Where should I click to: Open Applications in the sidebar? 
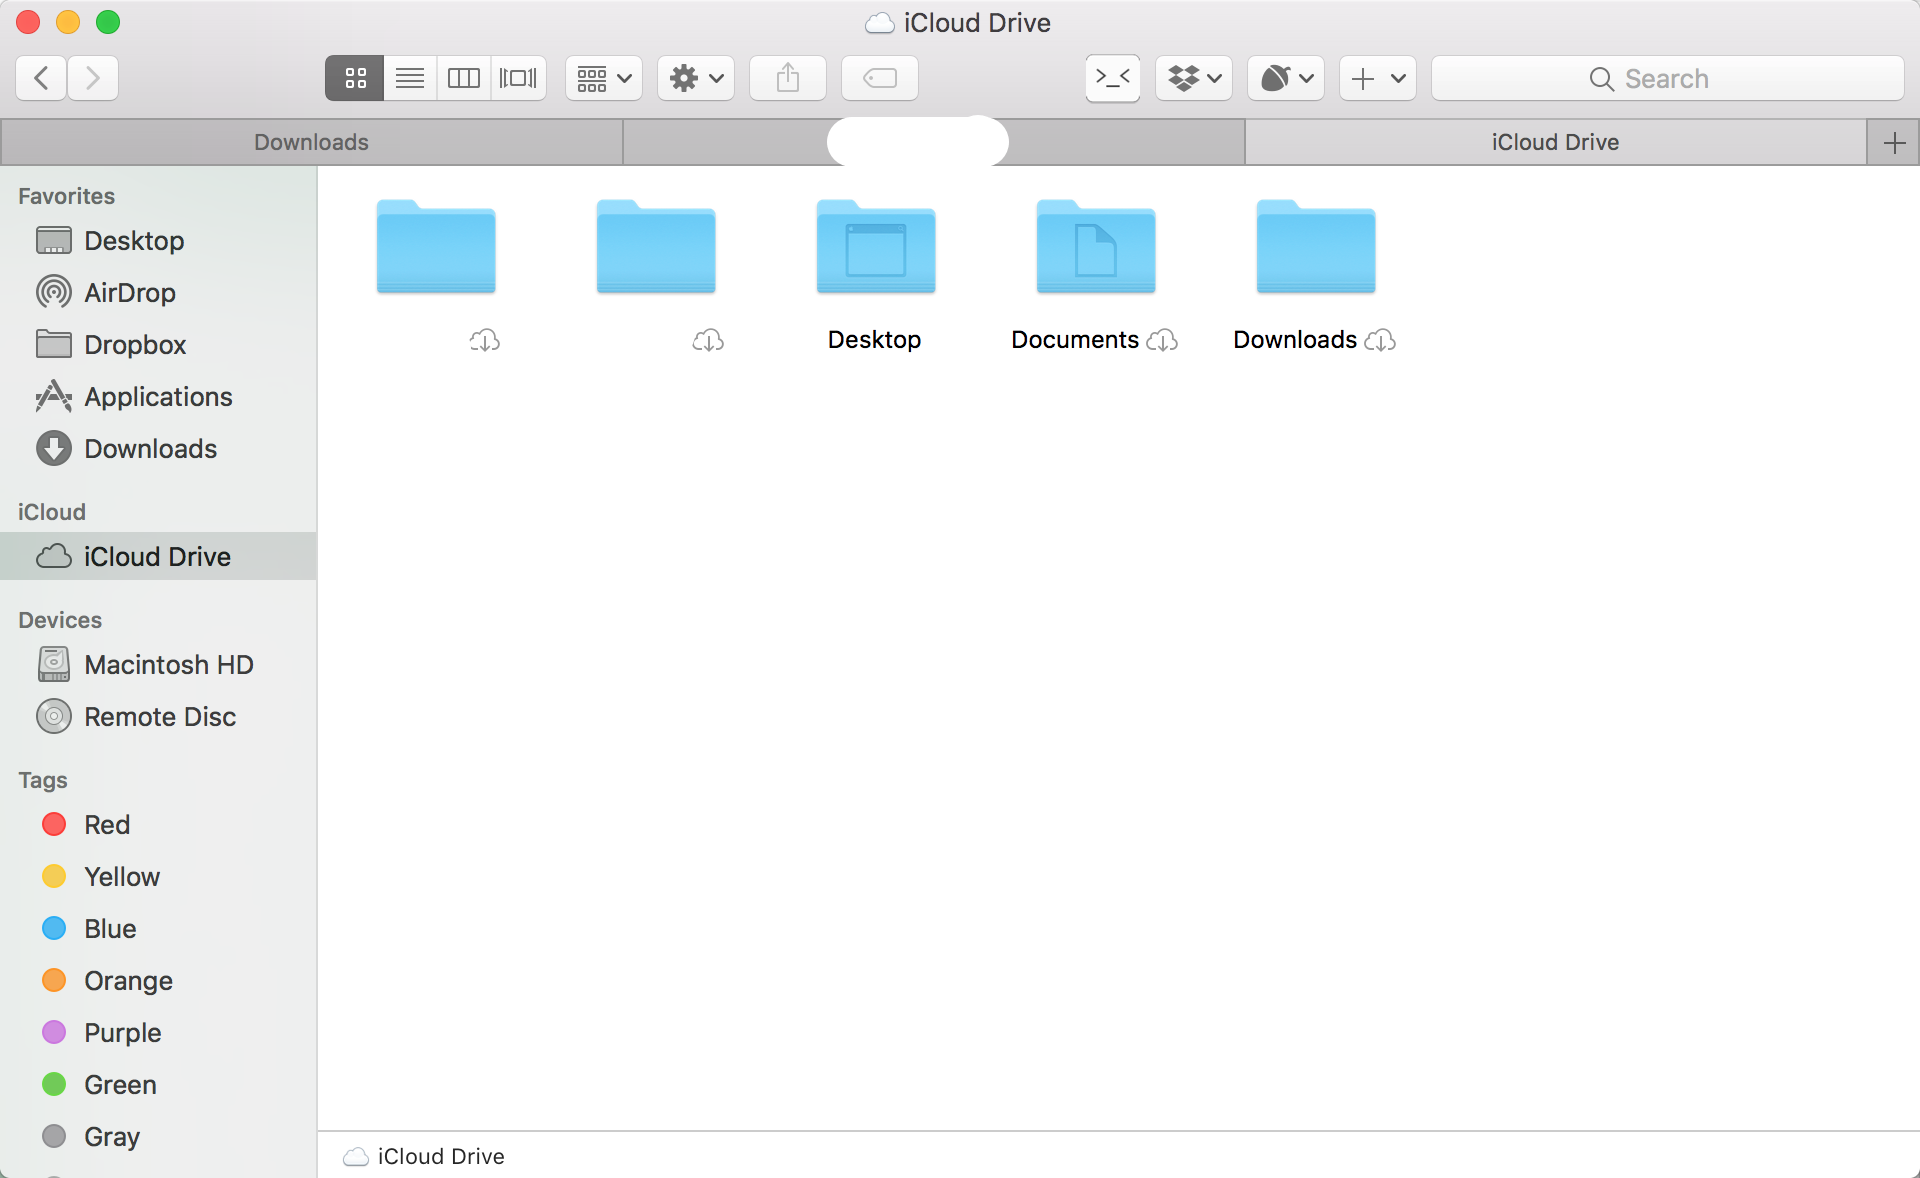click(x=158, y=397)
